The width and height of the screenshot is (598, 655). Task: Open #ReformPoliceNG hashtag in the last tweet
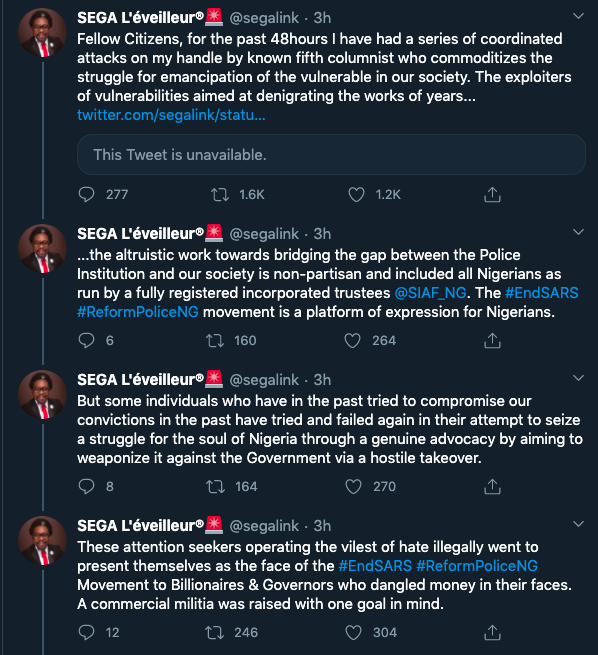477,566
